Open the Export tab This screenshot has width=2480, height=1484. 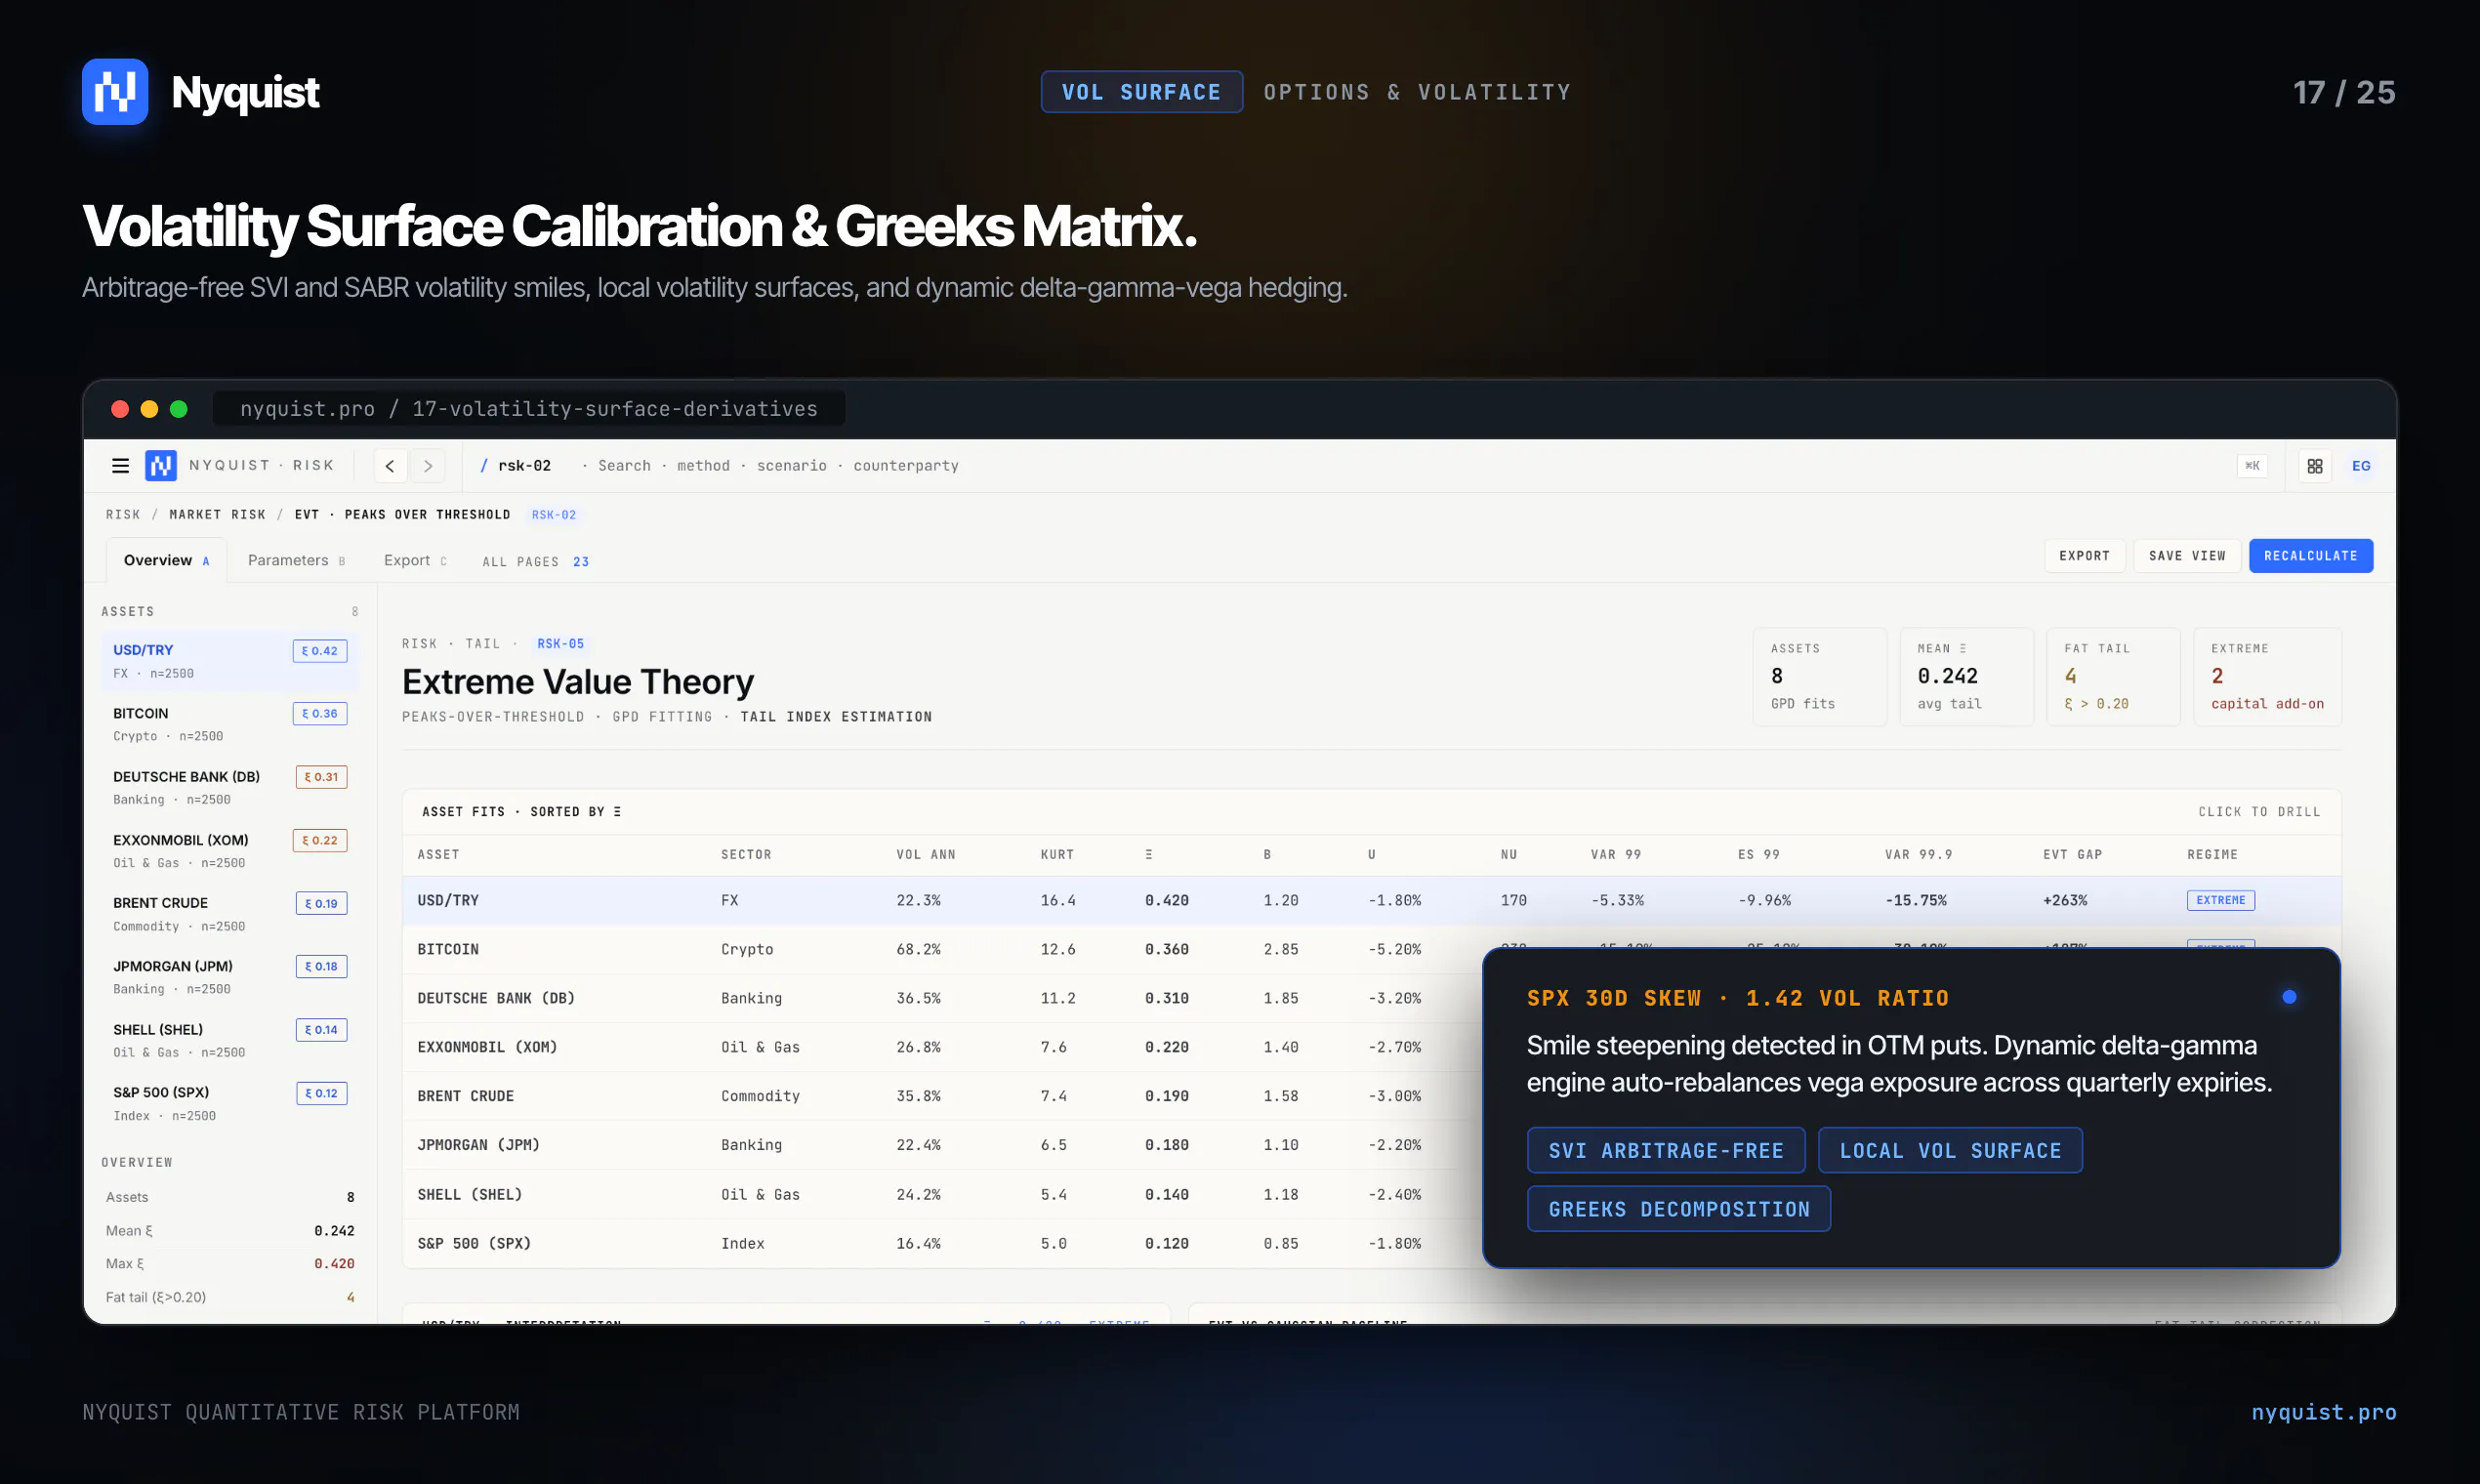[x=415, y=560]
